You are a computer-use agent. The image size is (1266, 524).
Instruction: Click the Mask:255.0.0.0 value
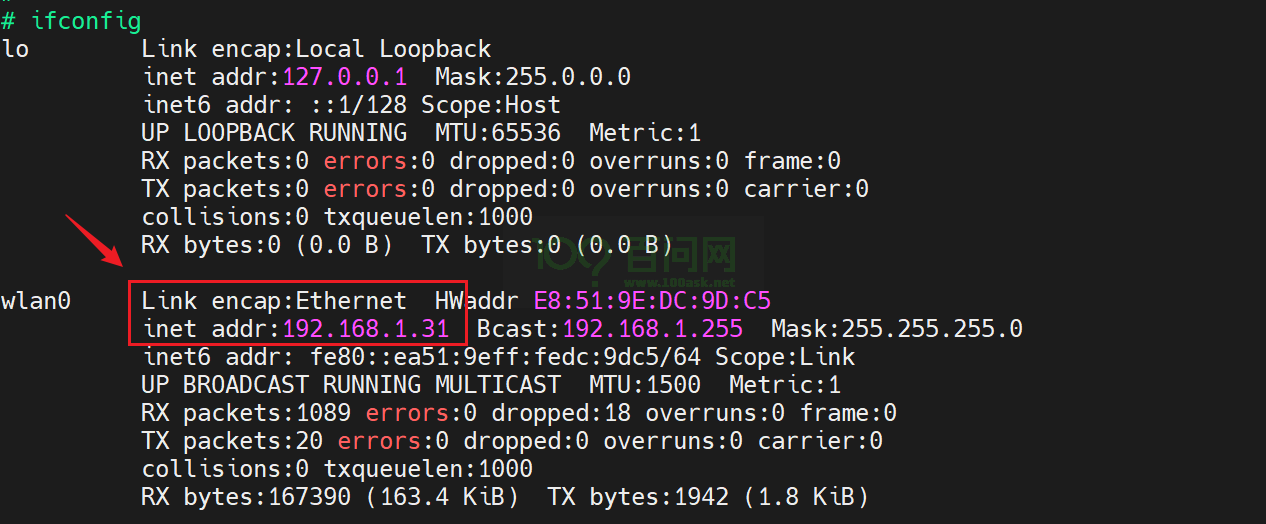532,77
